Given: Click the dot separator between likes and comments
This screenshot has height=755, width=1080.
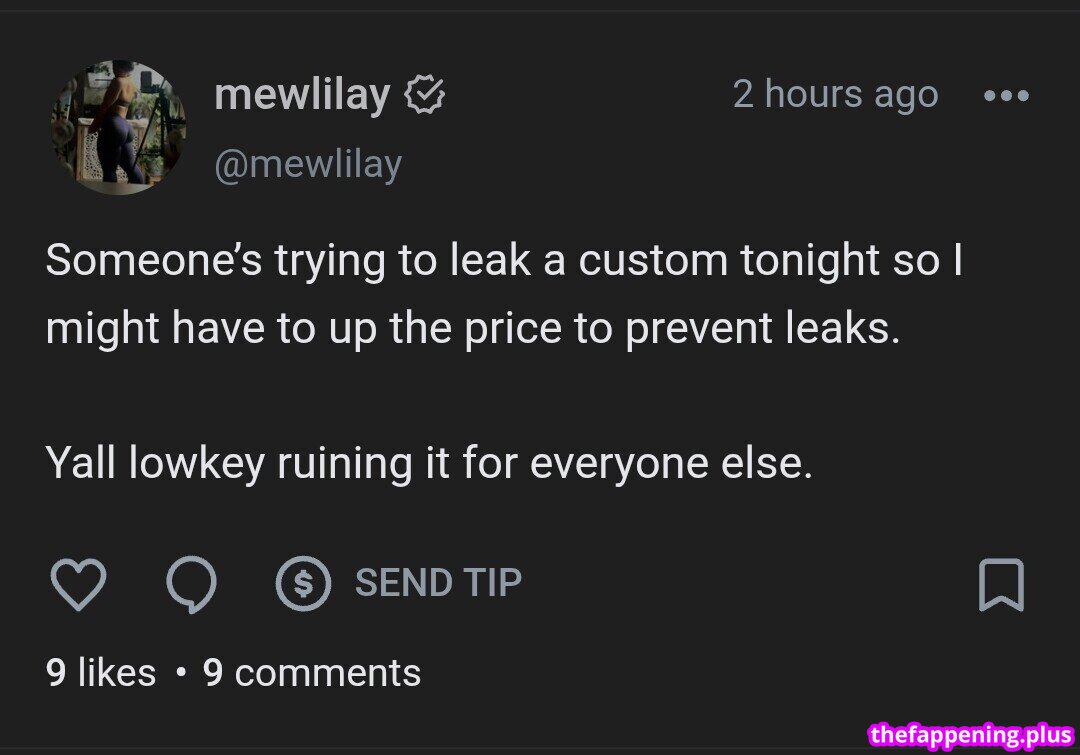Looking at the screenshot, I should [180, 673].
